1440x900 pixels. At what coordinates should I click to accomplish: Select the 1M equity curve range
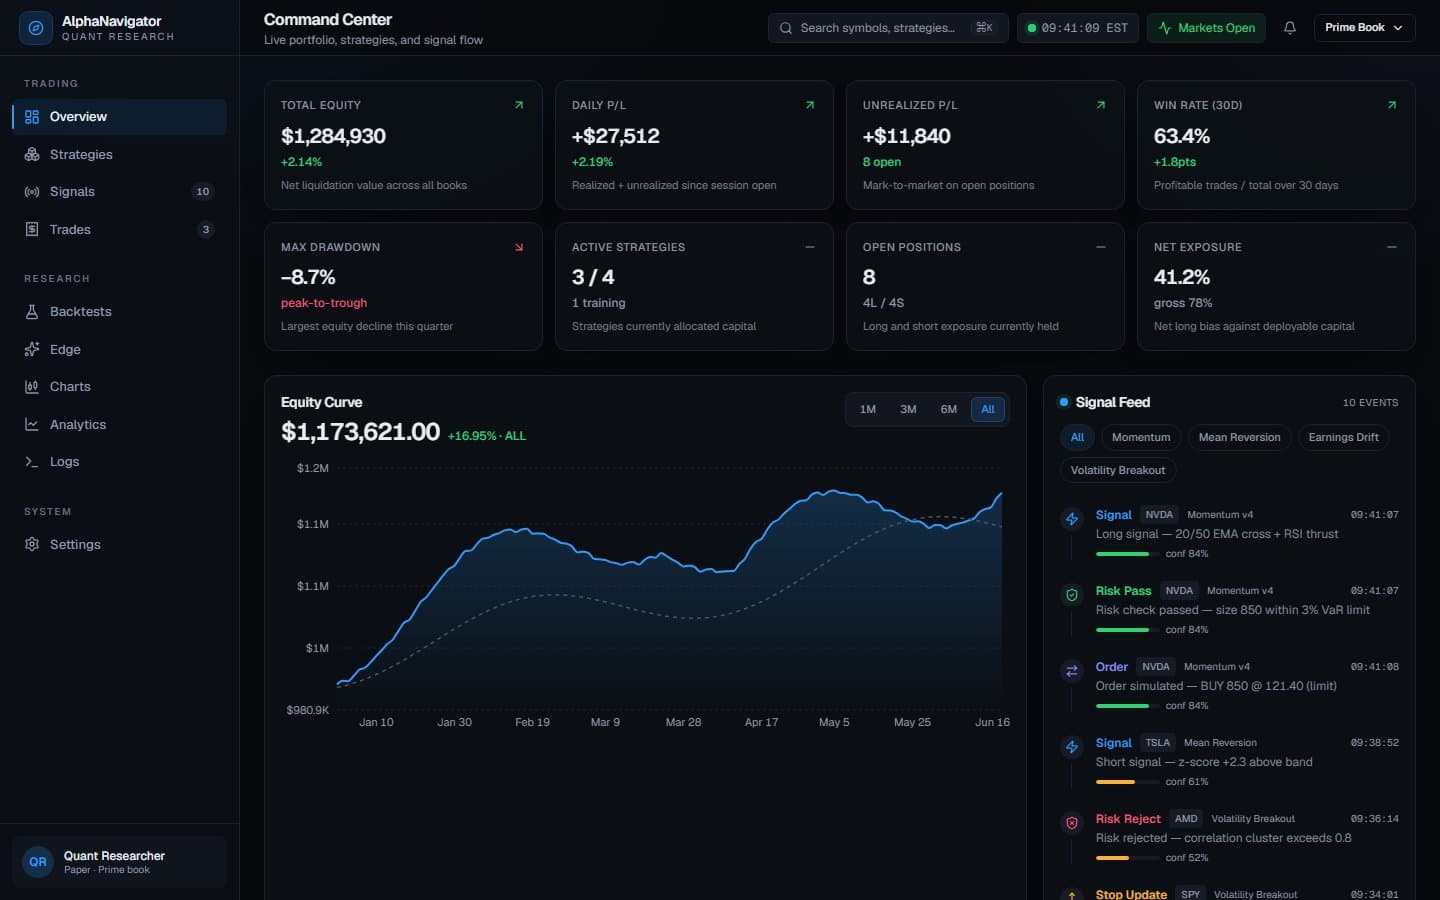pyautogui.click(x=868, y=410)
